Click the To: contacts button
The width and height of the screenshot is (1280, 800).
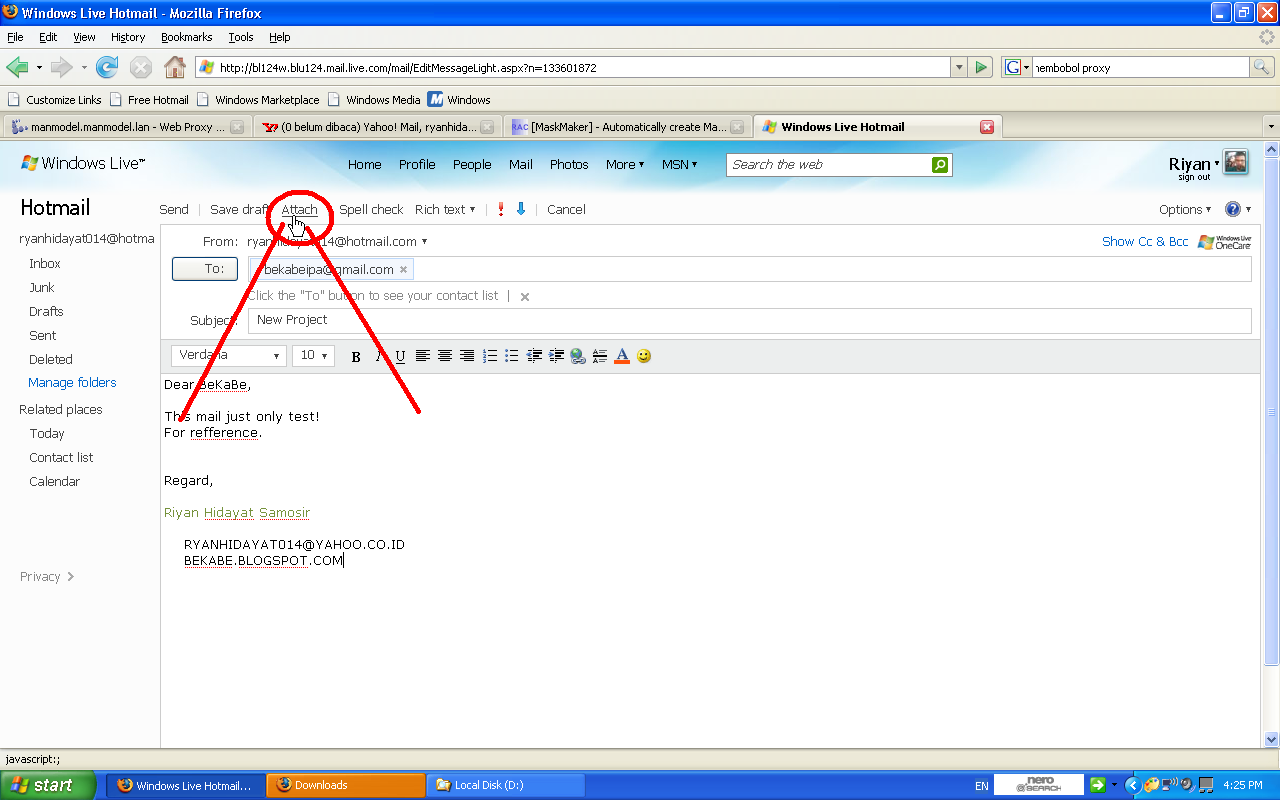[205, 269]
